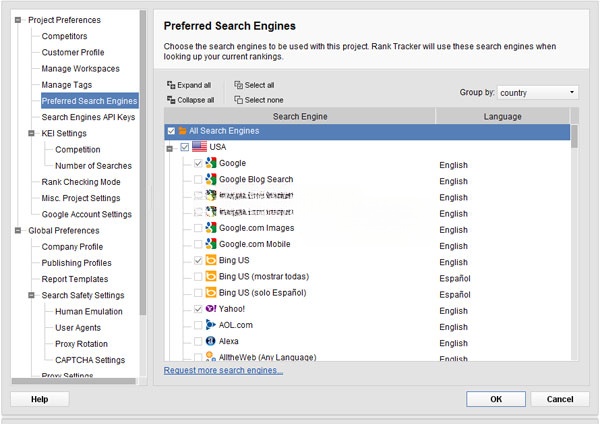Click the AOL.com icon
This screenshot has height=424, width=600.
point(211,325)
